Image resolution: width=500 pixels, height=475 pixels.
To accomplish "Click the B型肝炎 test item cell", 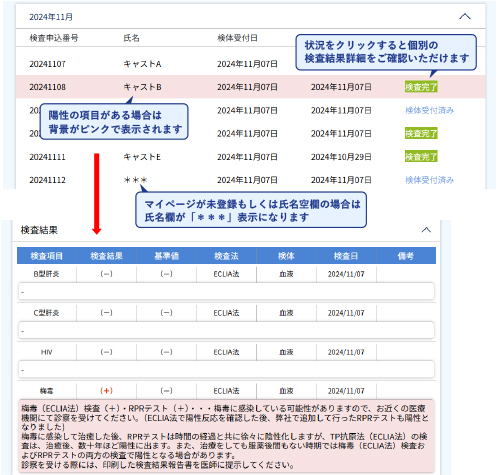I will coord(46,274).
